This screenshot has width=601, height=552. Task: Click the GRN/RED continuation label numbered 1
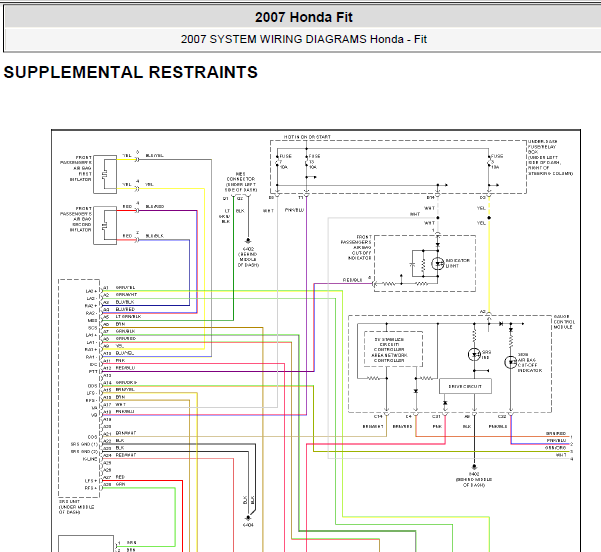[x=556, y=434]
